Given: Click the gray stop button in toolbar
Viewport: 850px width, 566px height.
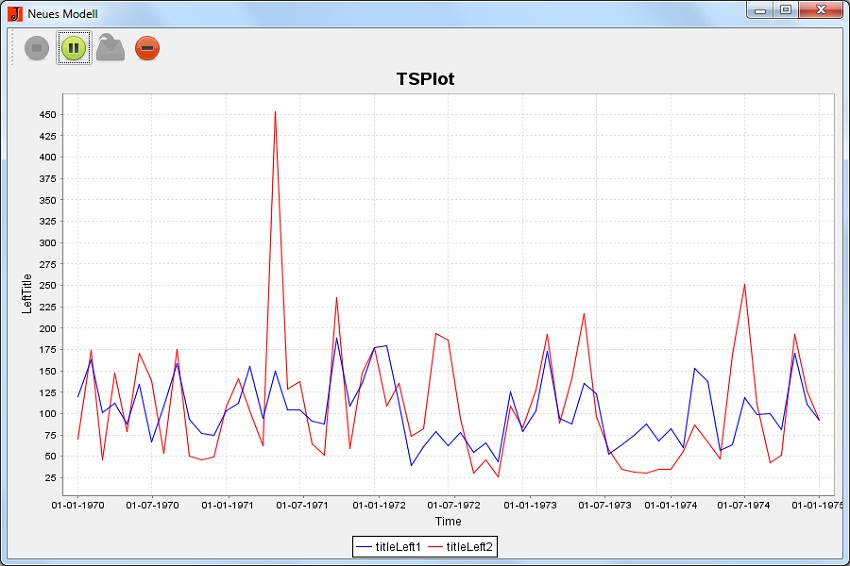Looking at the screenshot, I should click(37, 48).
